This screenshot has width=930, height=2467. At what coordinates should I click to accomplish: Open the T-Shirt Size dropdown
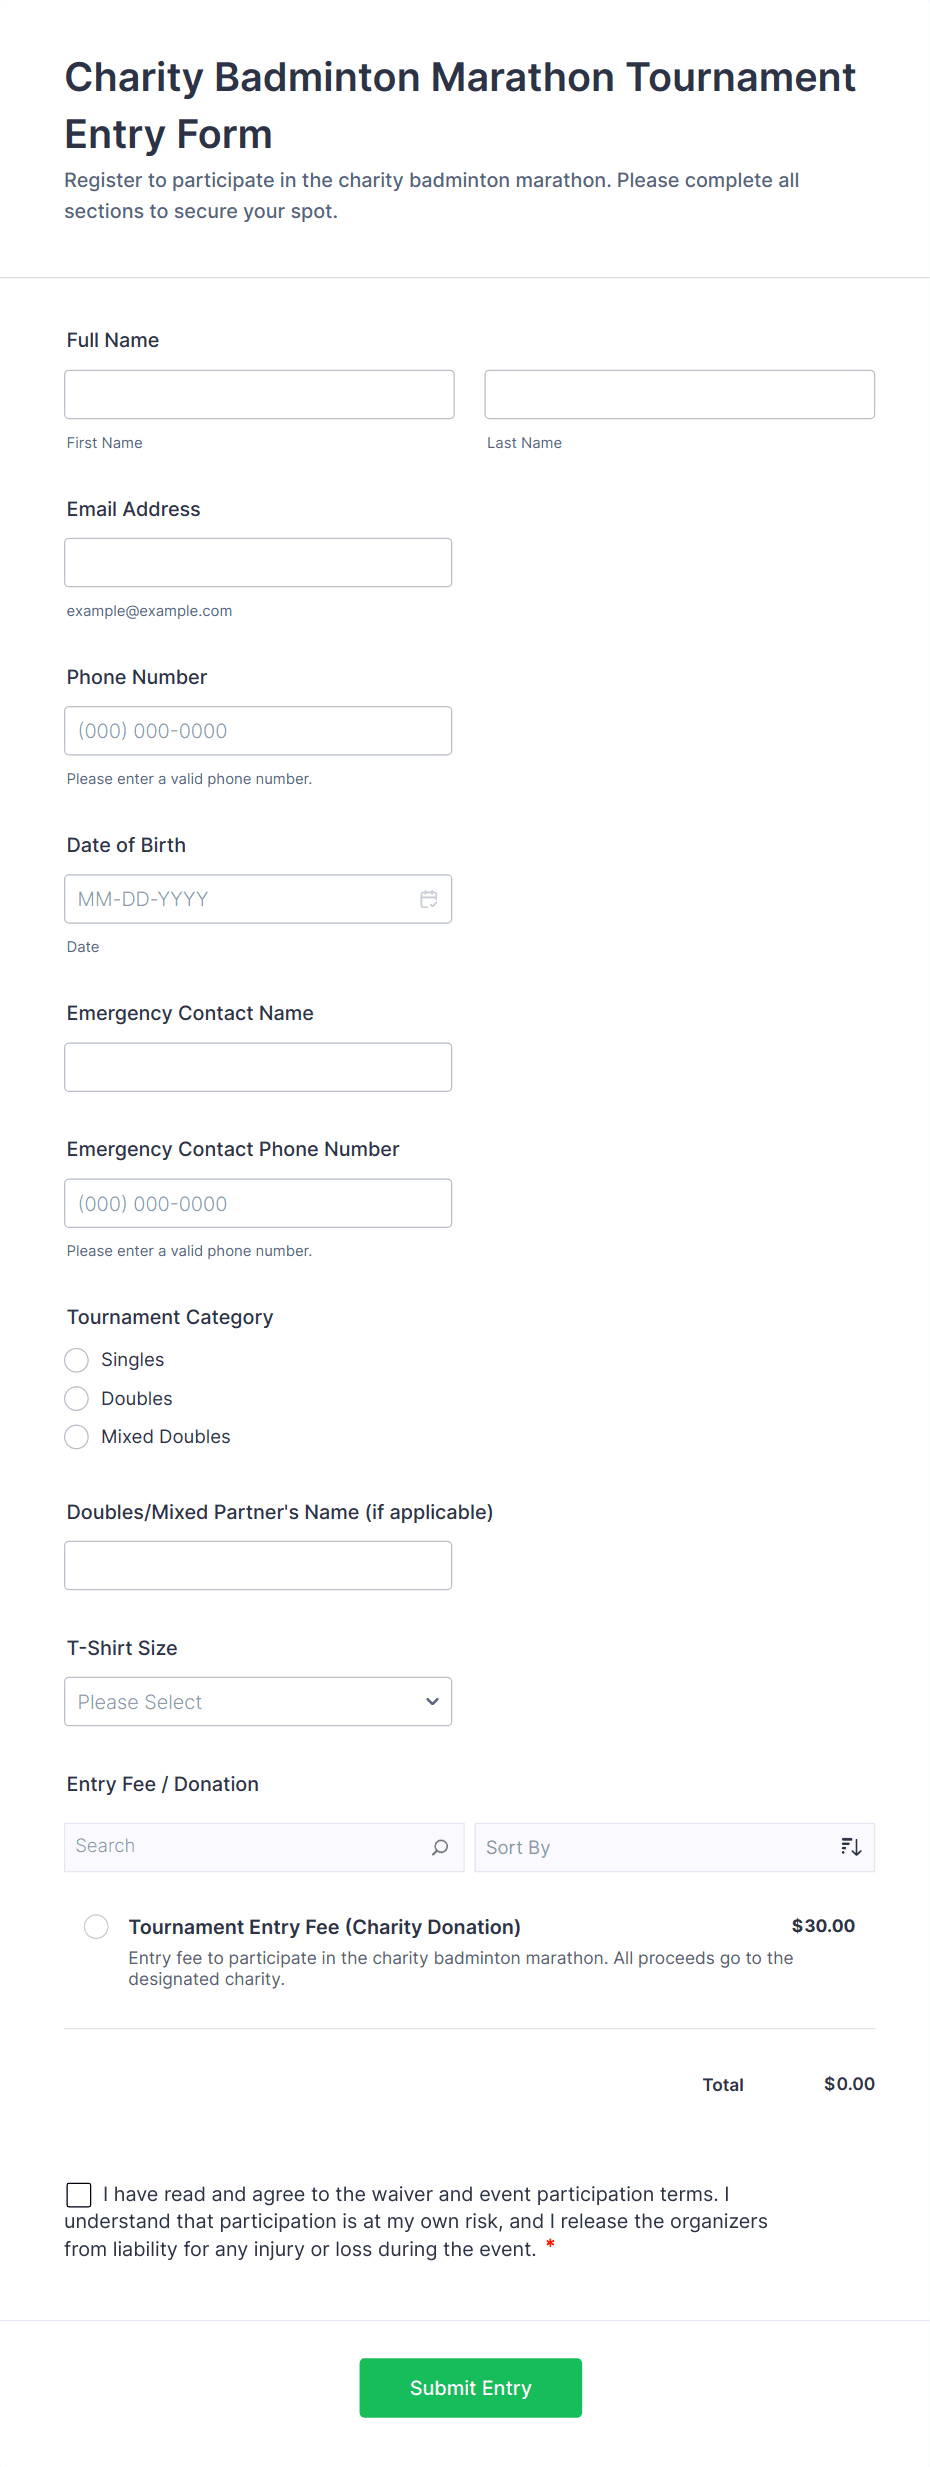coord(258,1702)
